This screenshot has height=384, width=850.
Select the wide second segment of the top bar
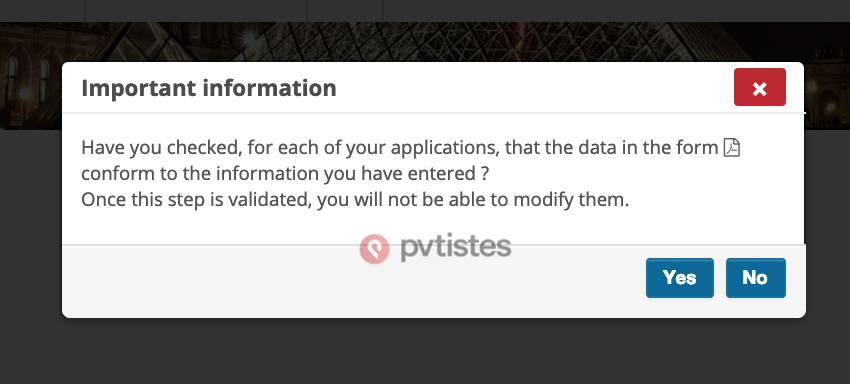[x=196, y=11]
